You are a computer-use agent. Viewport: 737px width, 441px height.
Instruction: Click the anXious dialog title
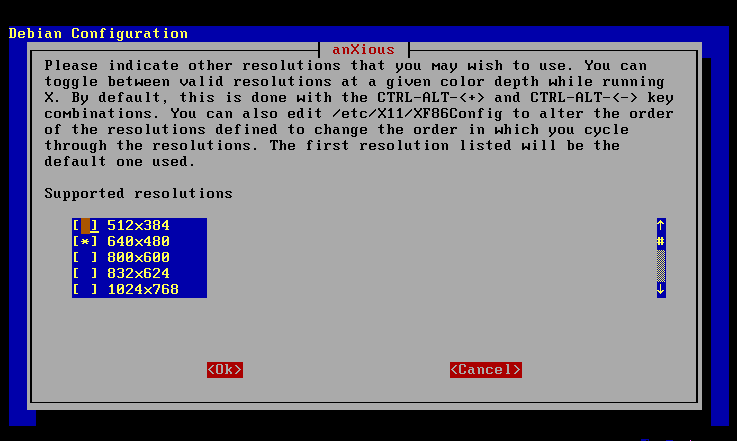[x=363, y=49]
